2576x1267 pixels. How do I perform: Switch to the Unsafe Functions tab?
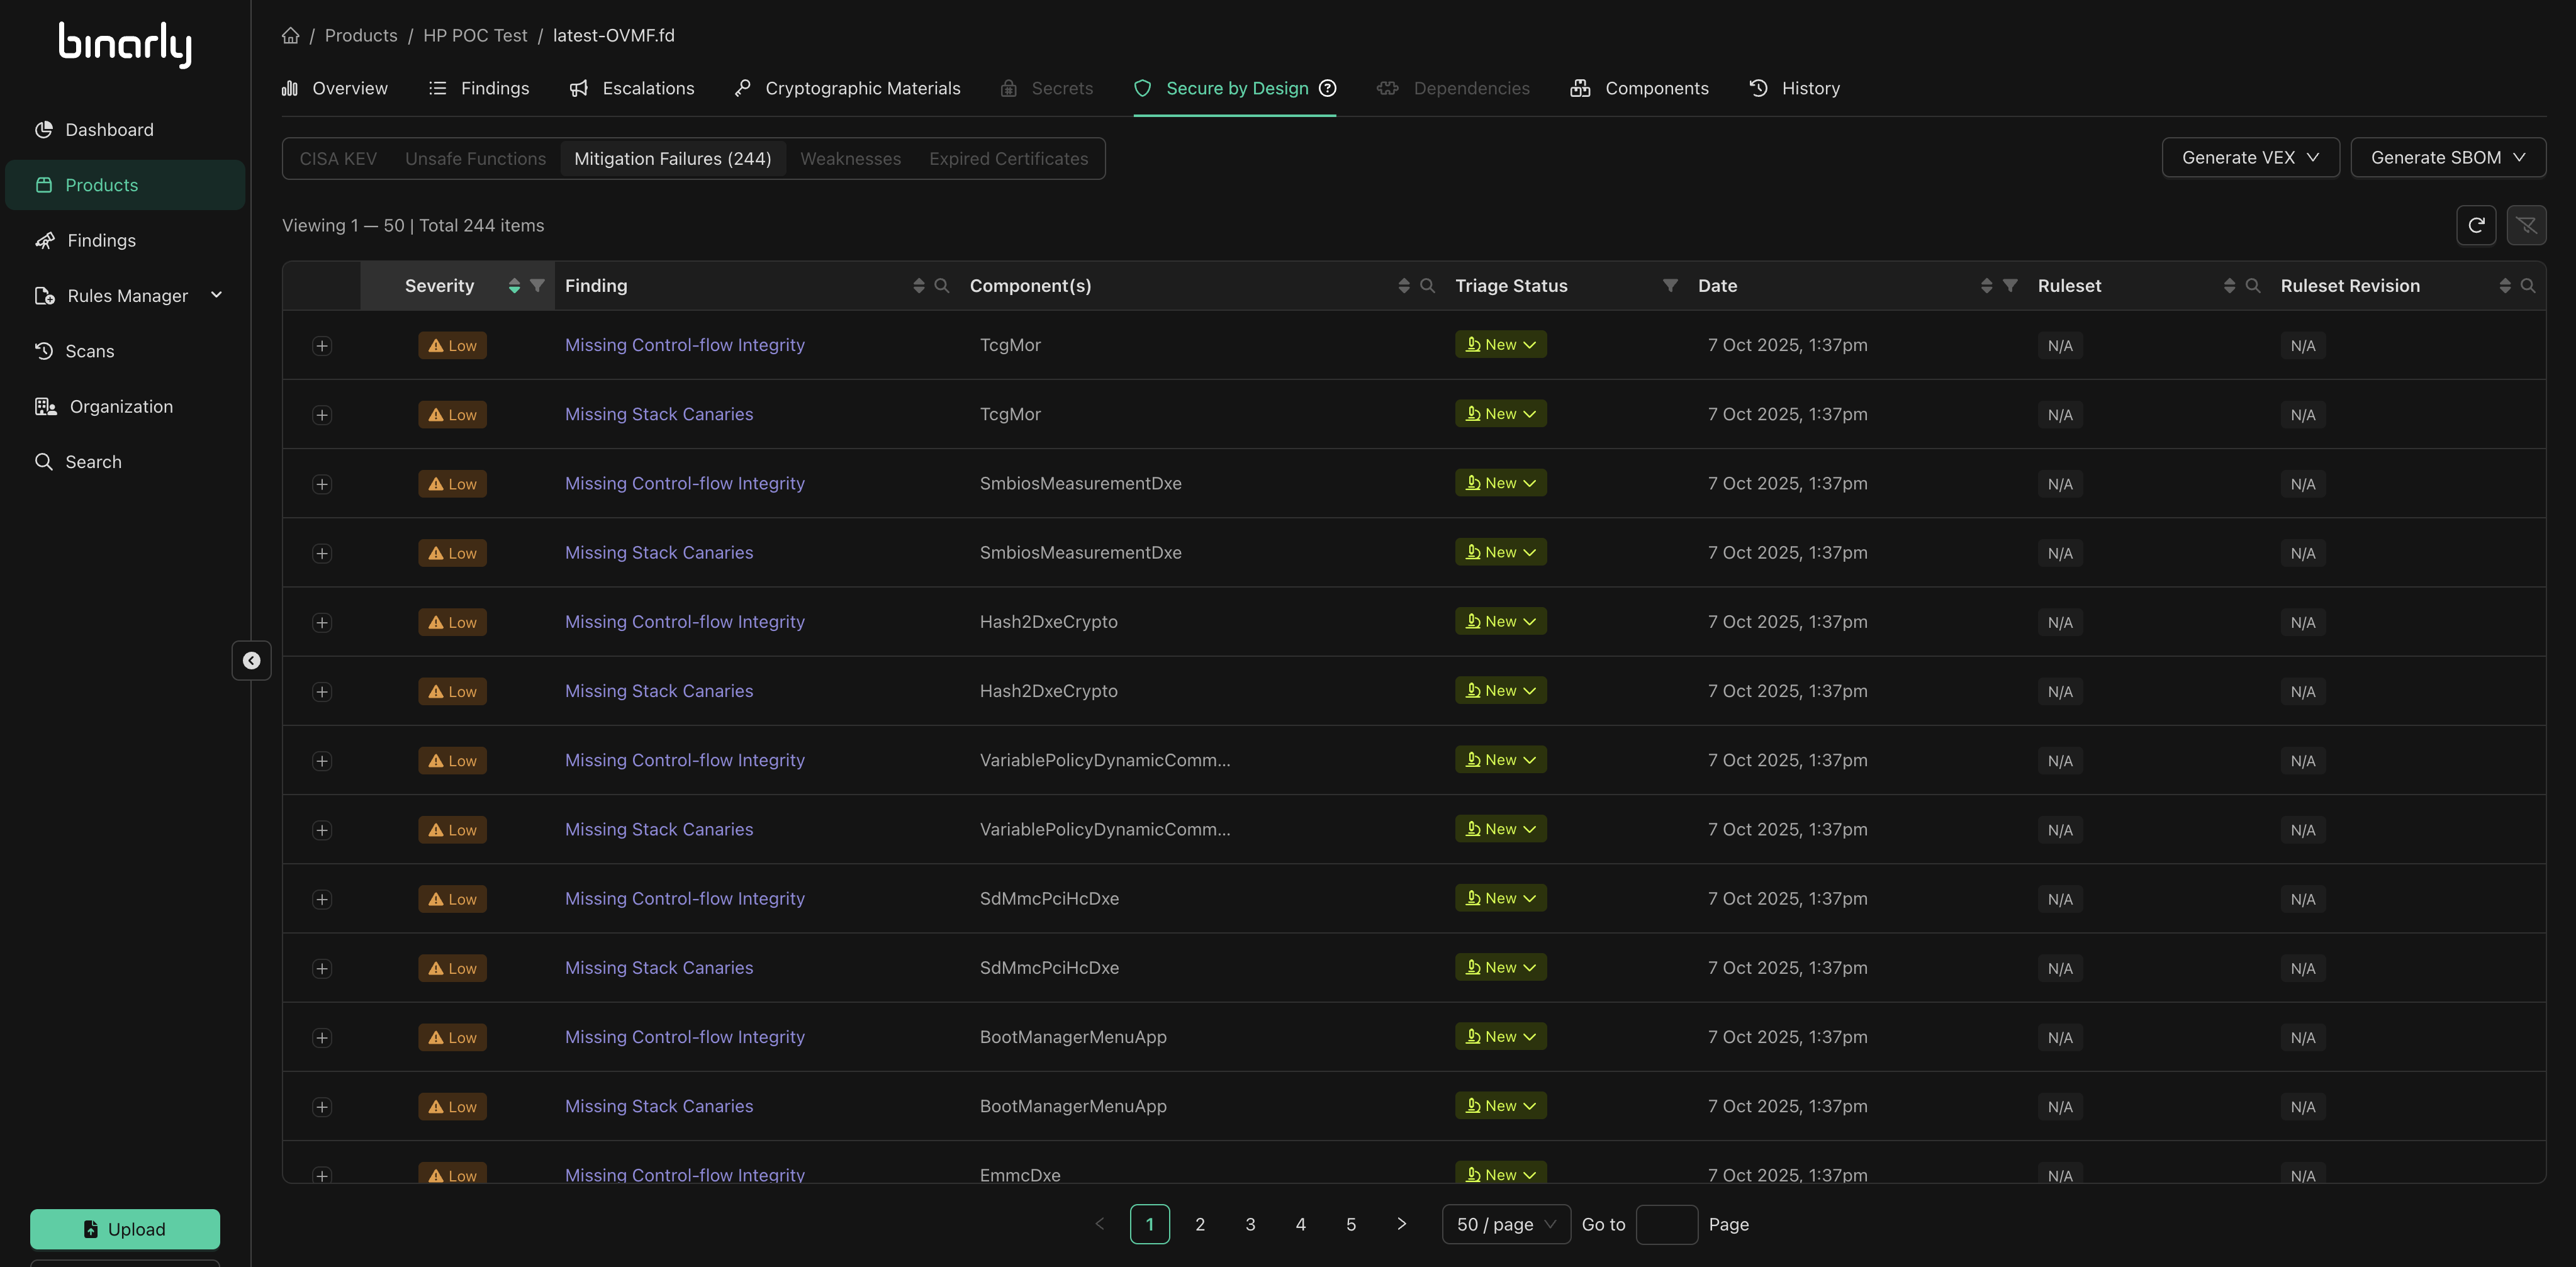[x=475, y=159]
